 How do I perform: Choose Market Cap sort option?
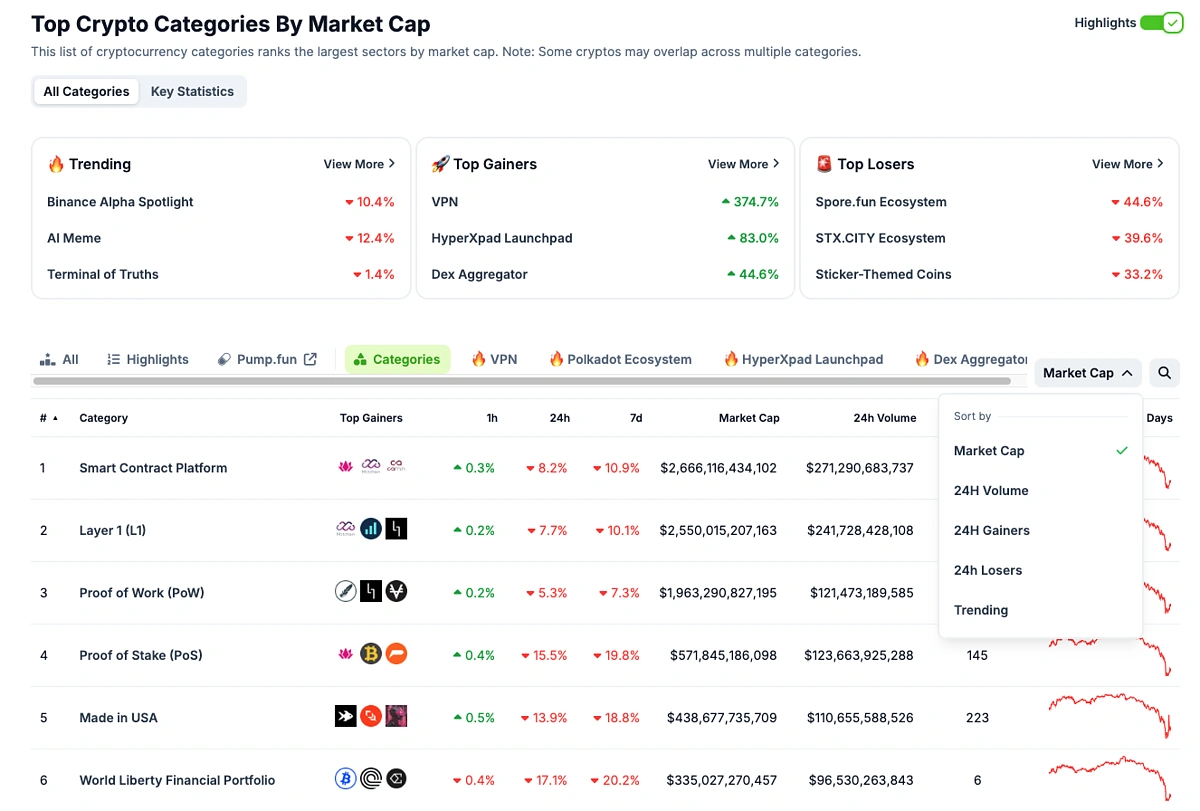tap(1040, 451)
